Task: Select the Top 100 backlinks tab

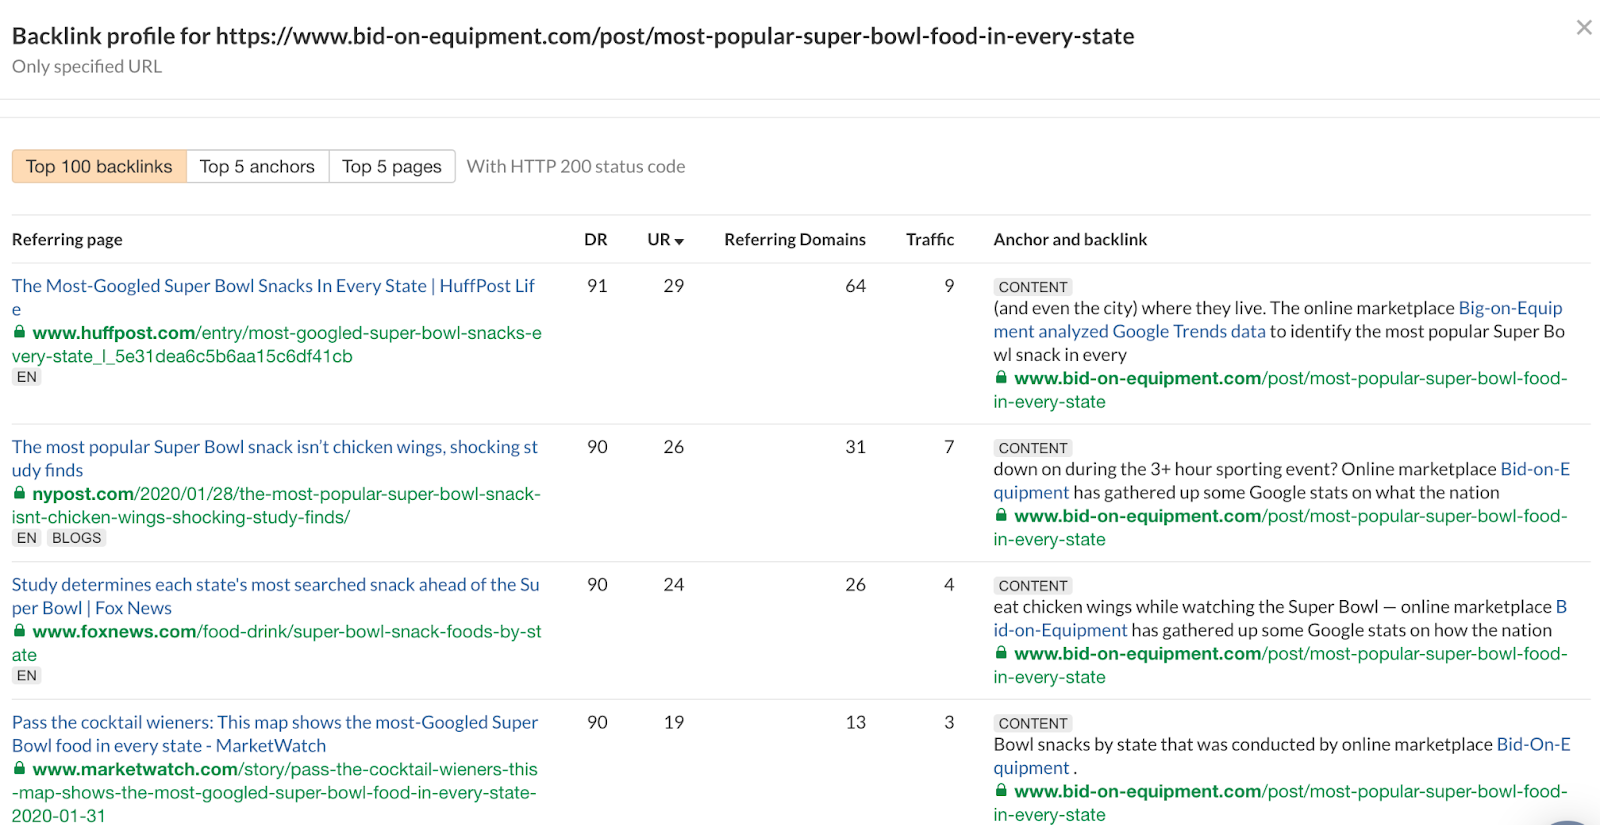Action: [x=99, y=166]
